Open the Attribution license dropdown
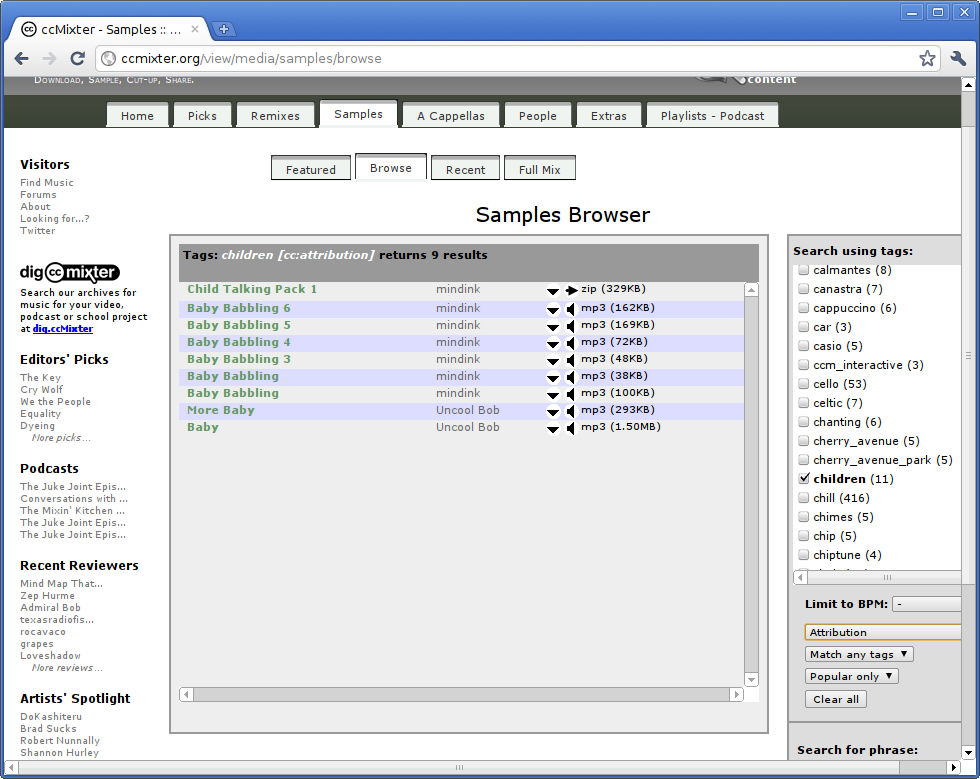The image size is (980, 779). tap(882, 632)
